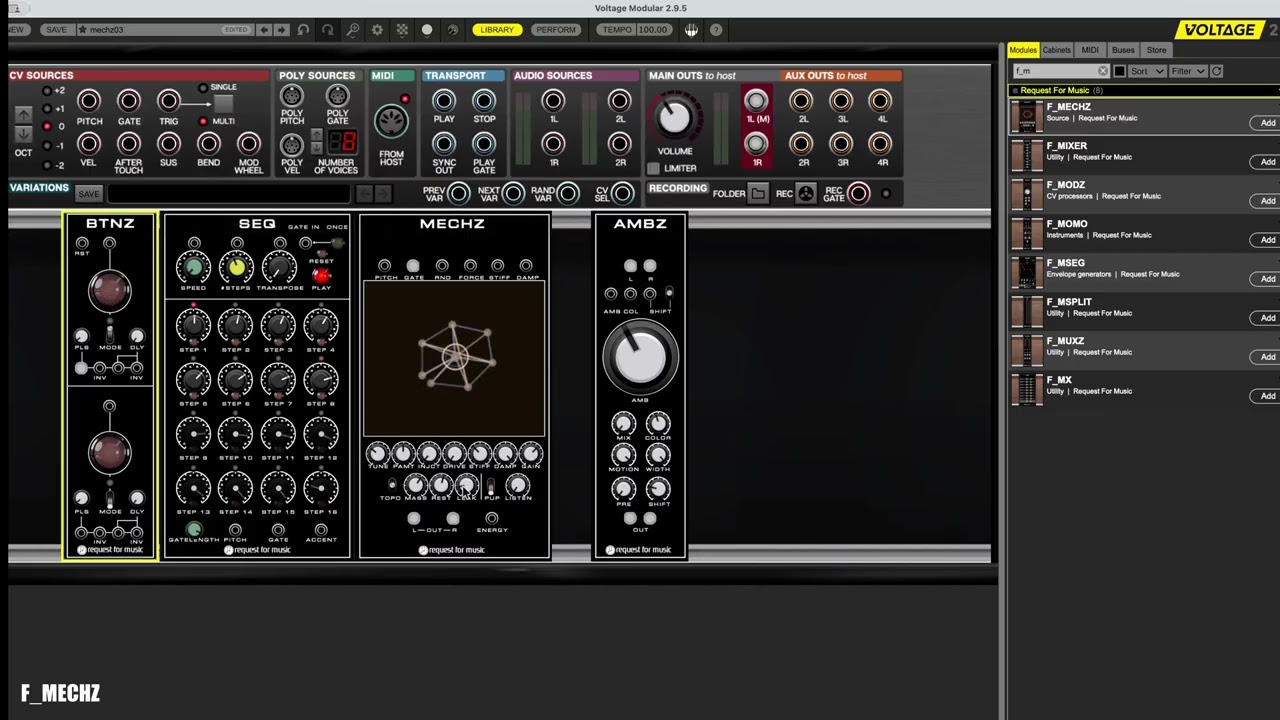Click the variations SAVE button

pos(89,194)
